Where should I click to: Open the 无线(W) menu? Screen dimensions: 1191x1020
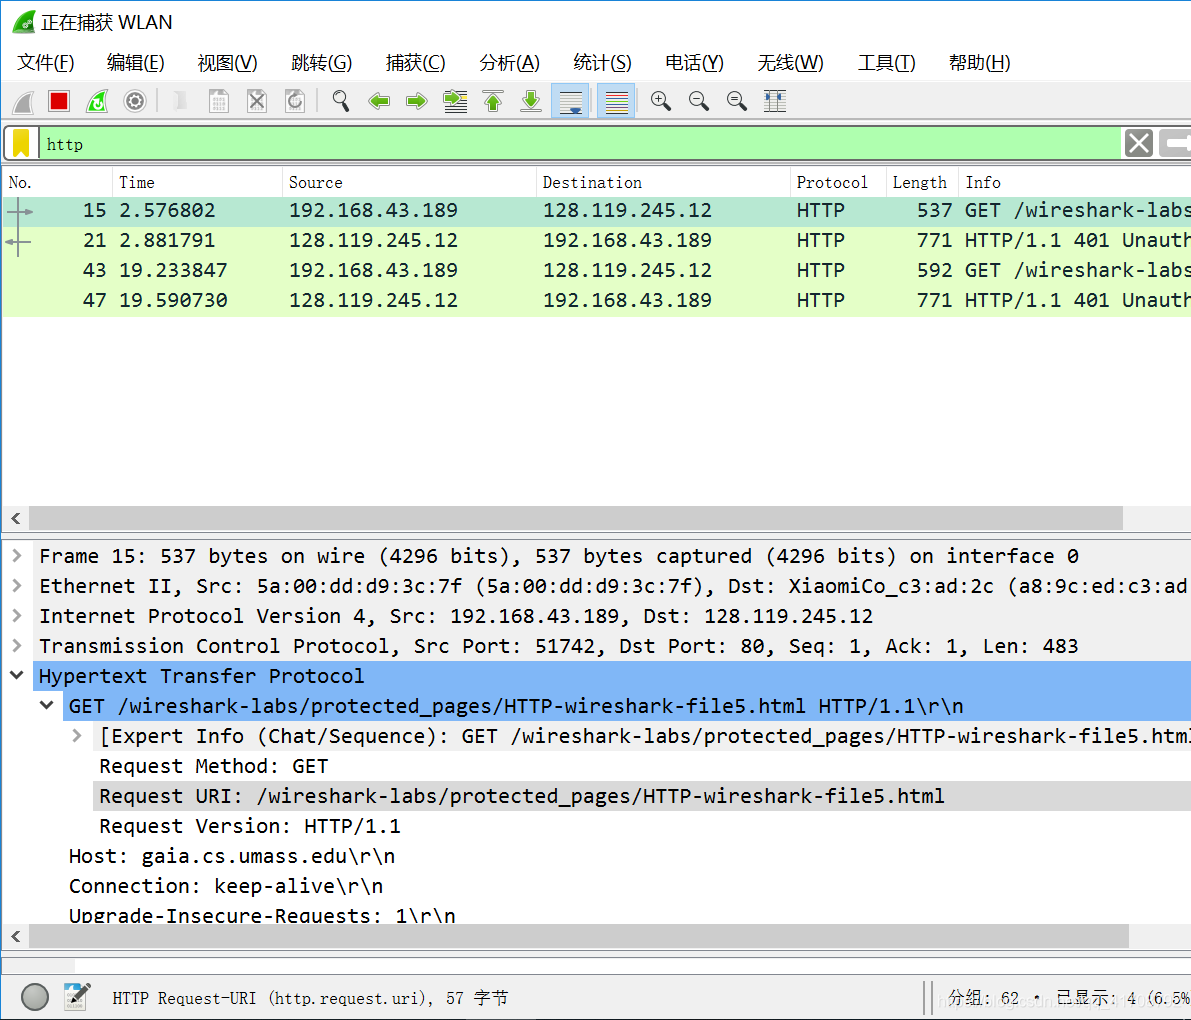click(x=790, y=62)
